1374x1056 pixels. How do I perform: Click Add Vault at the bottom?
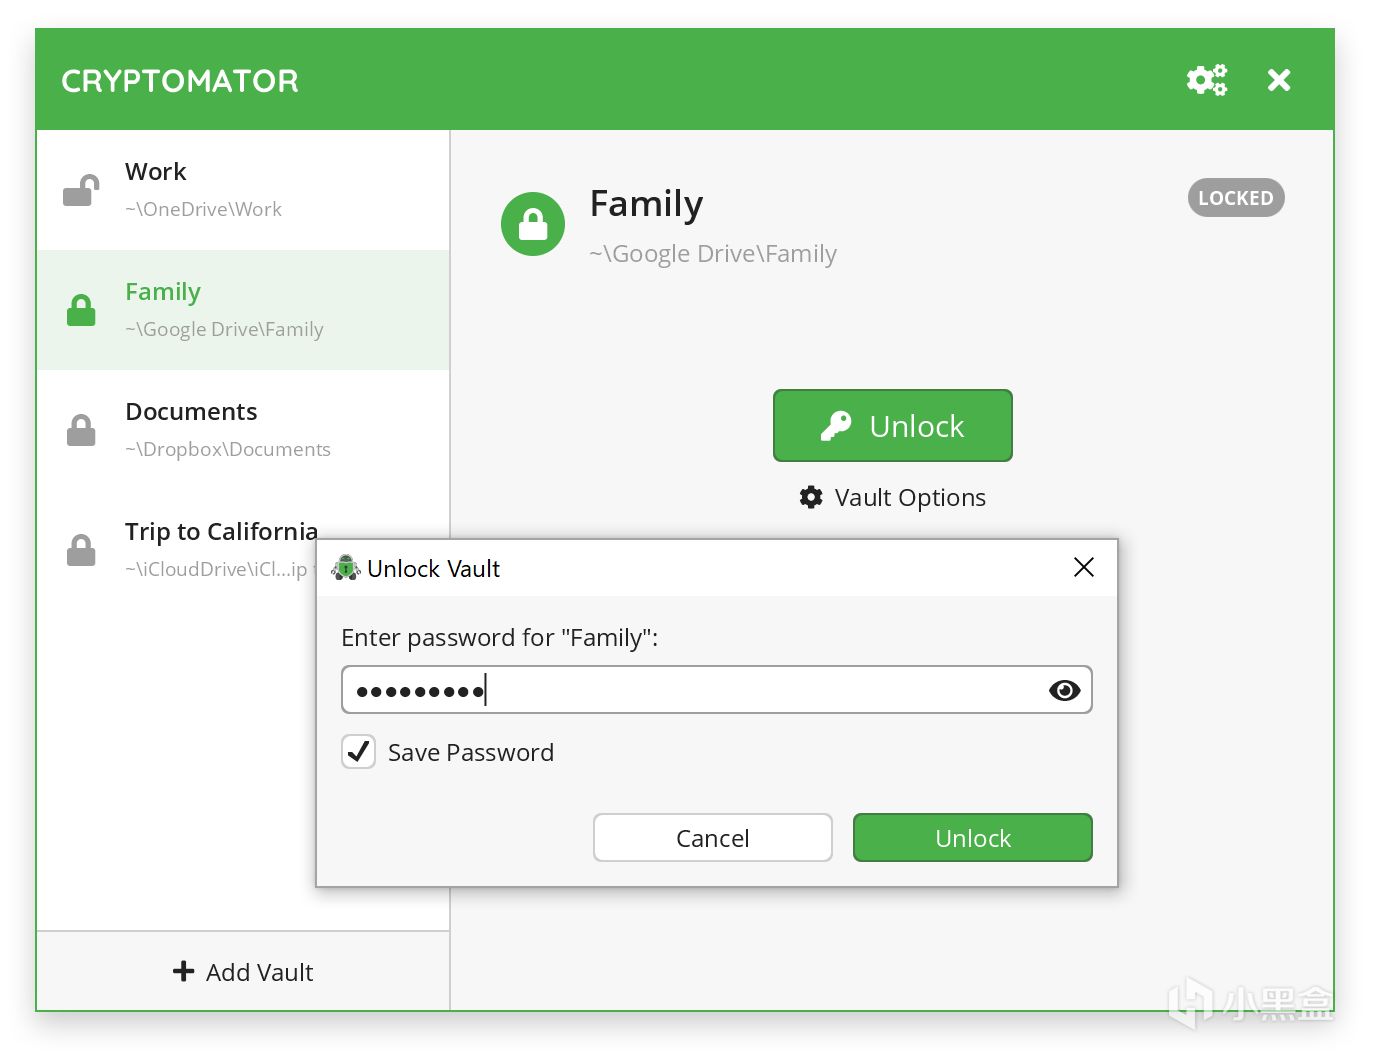coord(243,971)
